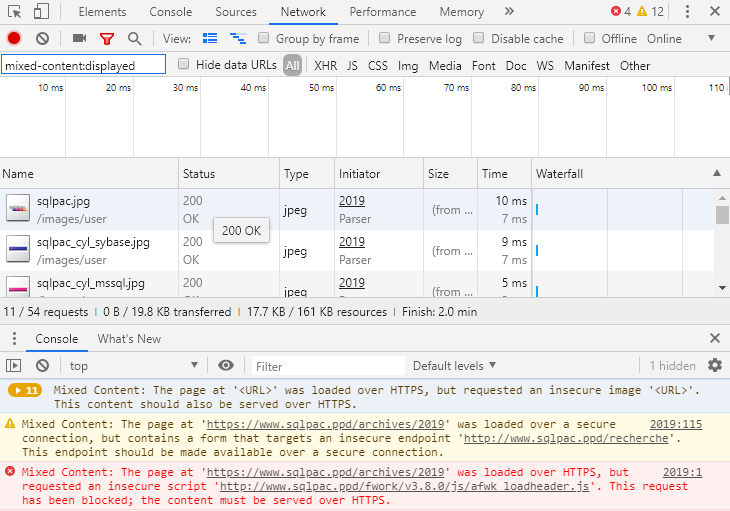Click initiator 2019 link for sqlpac.jpg

tap(351, 201)
